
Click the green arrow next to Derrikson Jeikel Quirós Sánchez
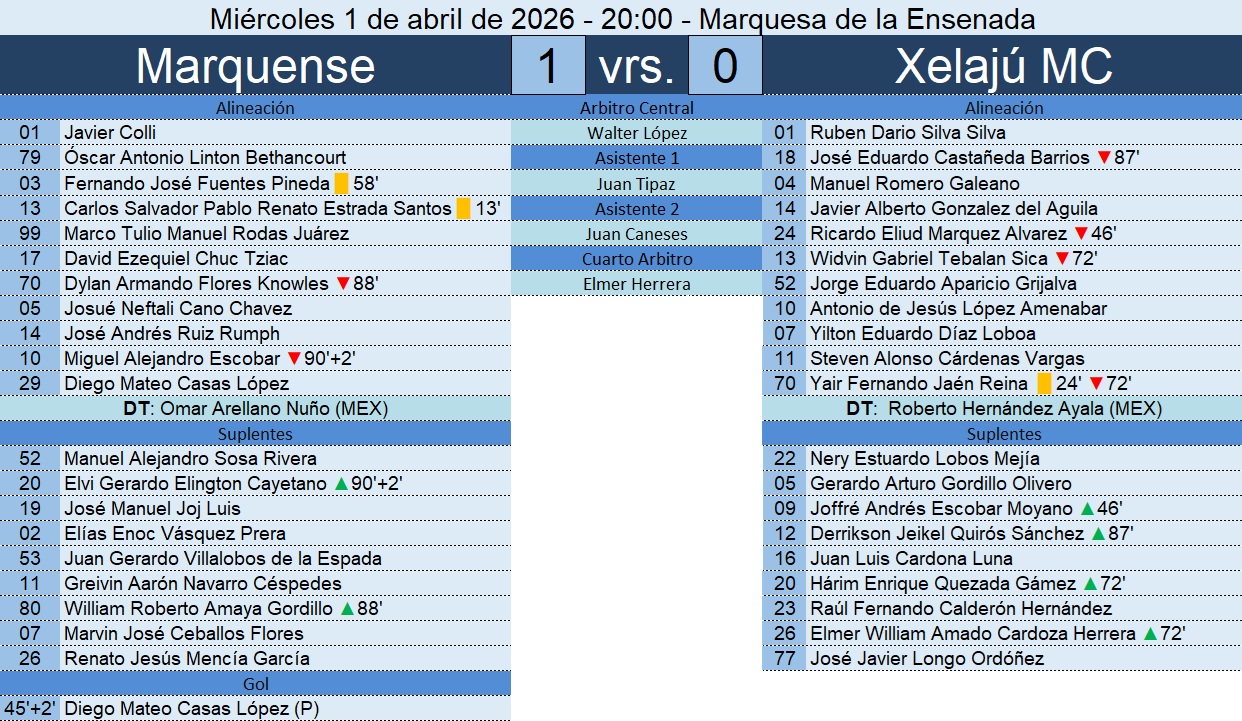tap(1098, 534)
